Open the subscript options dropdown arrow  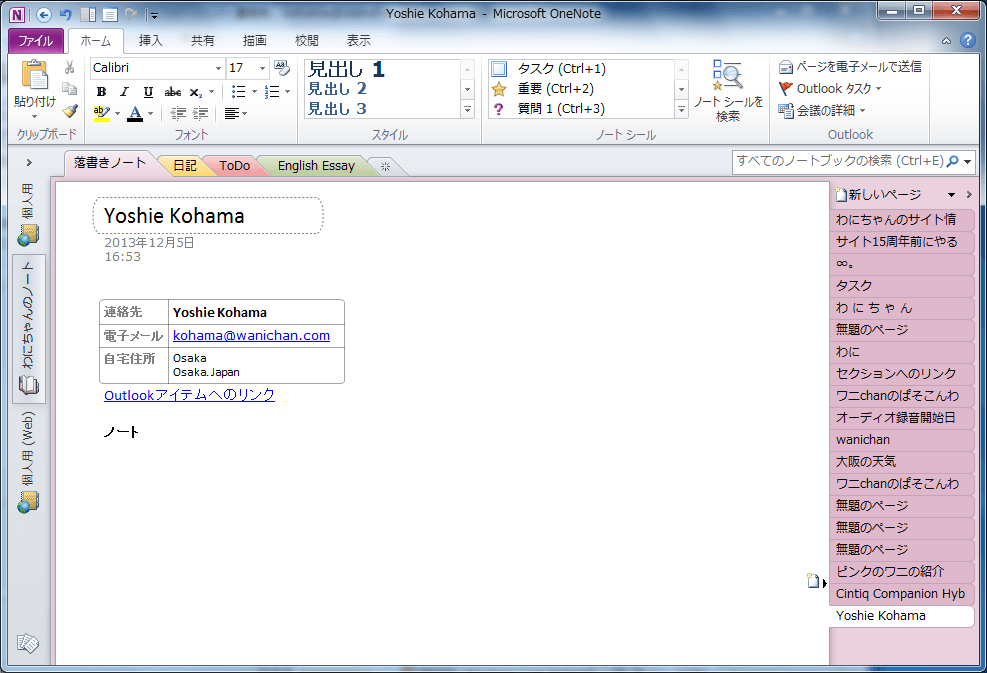point(212,92)
